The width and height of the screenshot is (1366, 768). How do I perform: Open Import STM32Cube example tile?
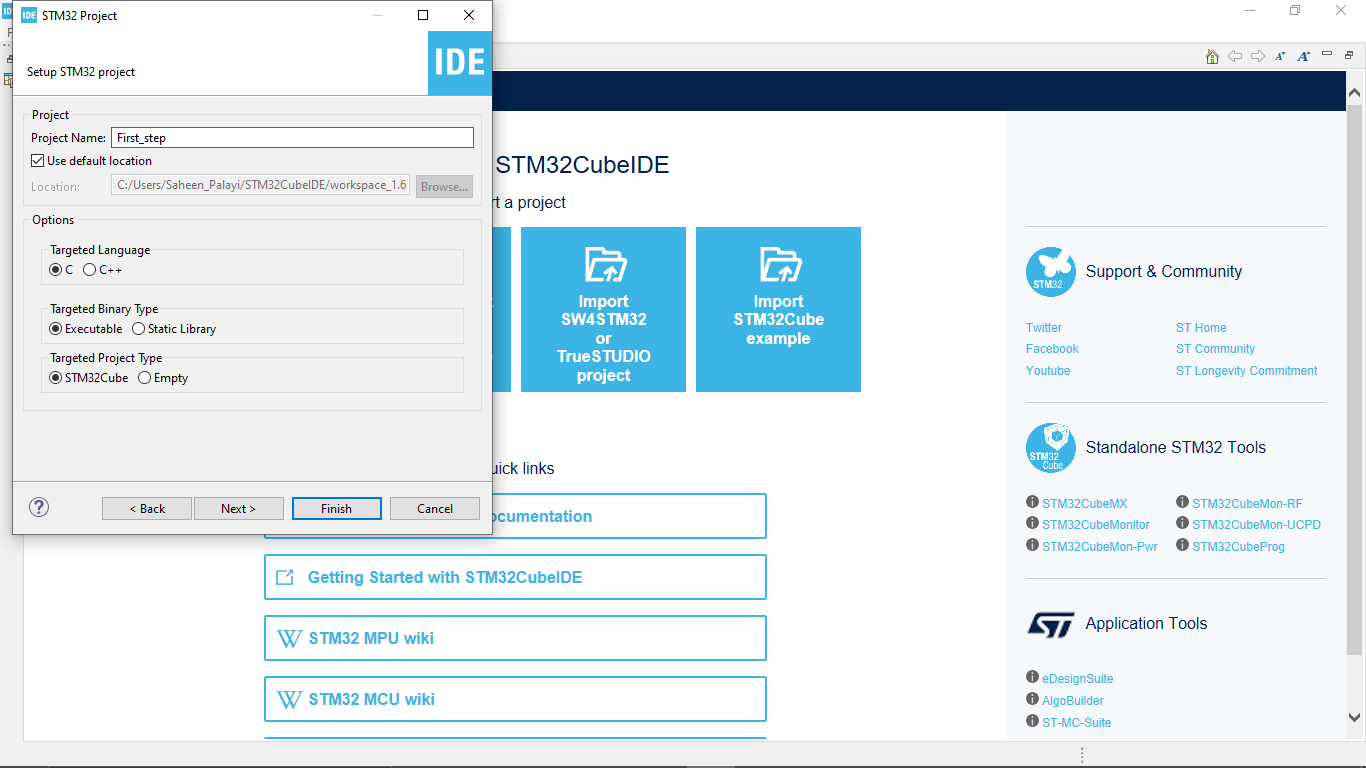(778, 309)
